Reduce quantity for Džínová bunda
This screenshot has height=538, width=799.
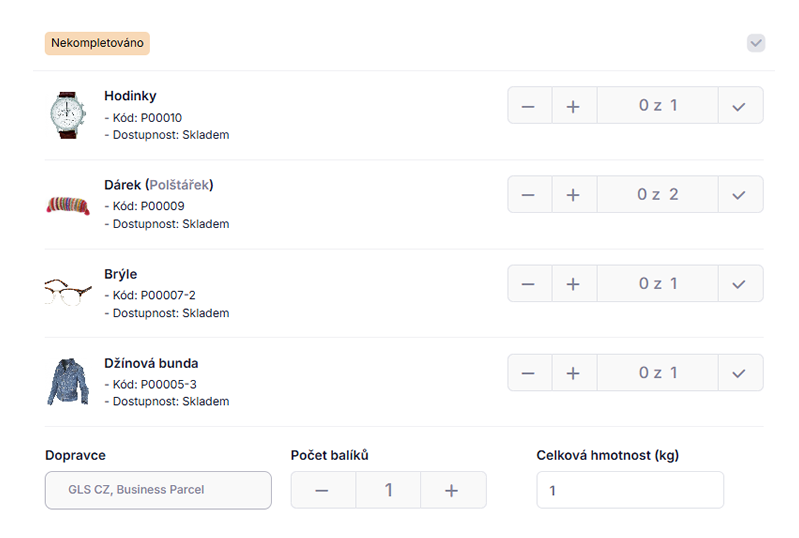point(529,373)
